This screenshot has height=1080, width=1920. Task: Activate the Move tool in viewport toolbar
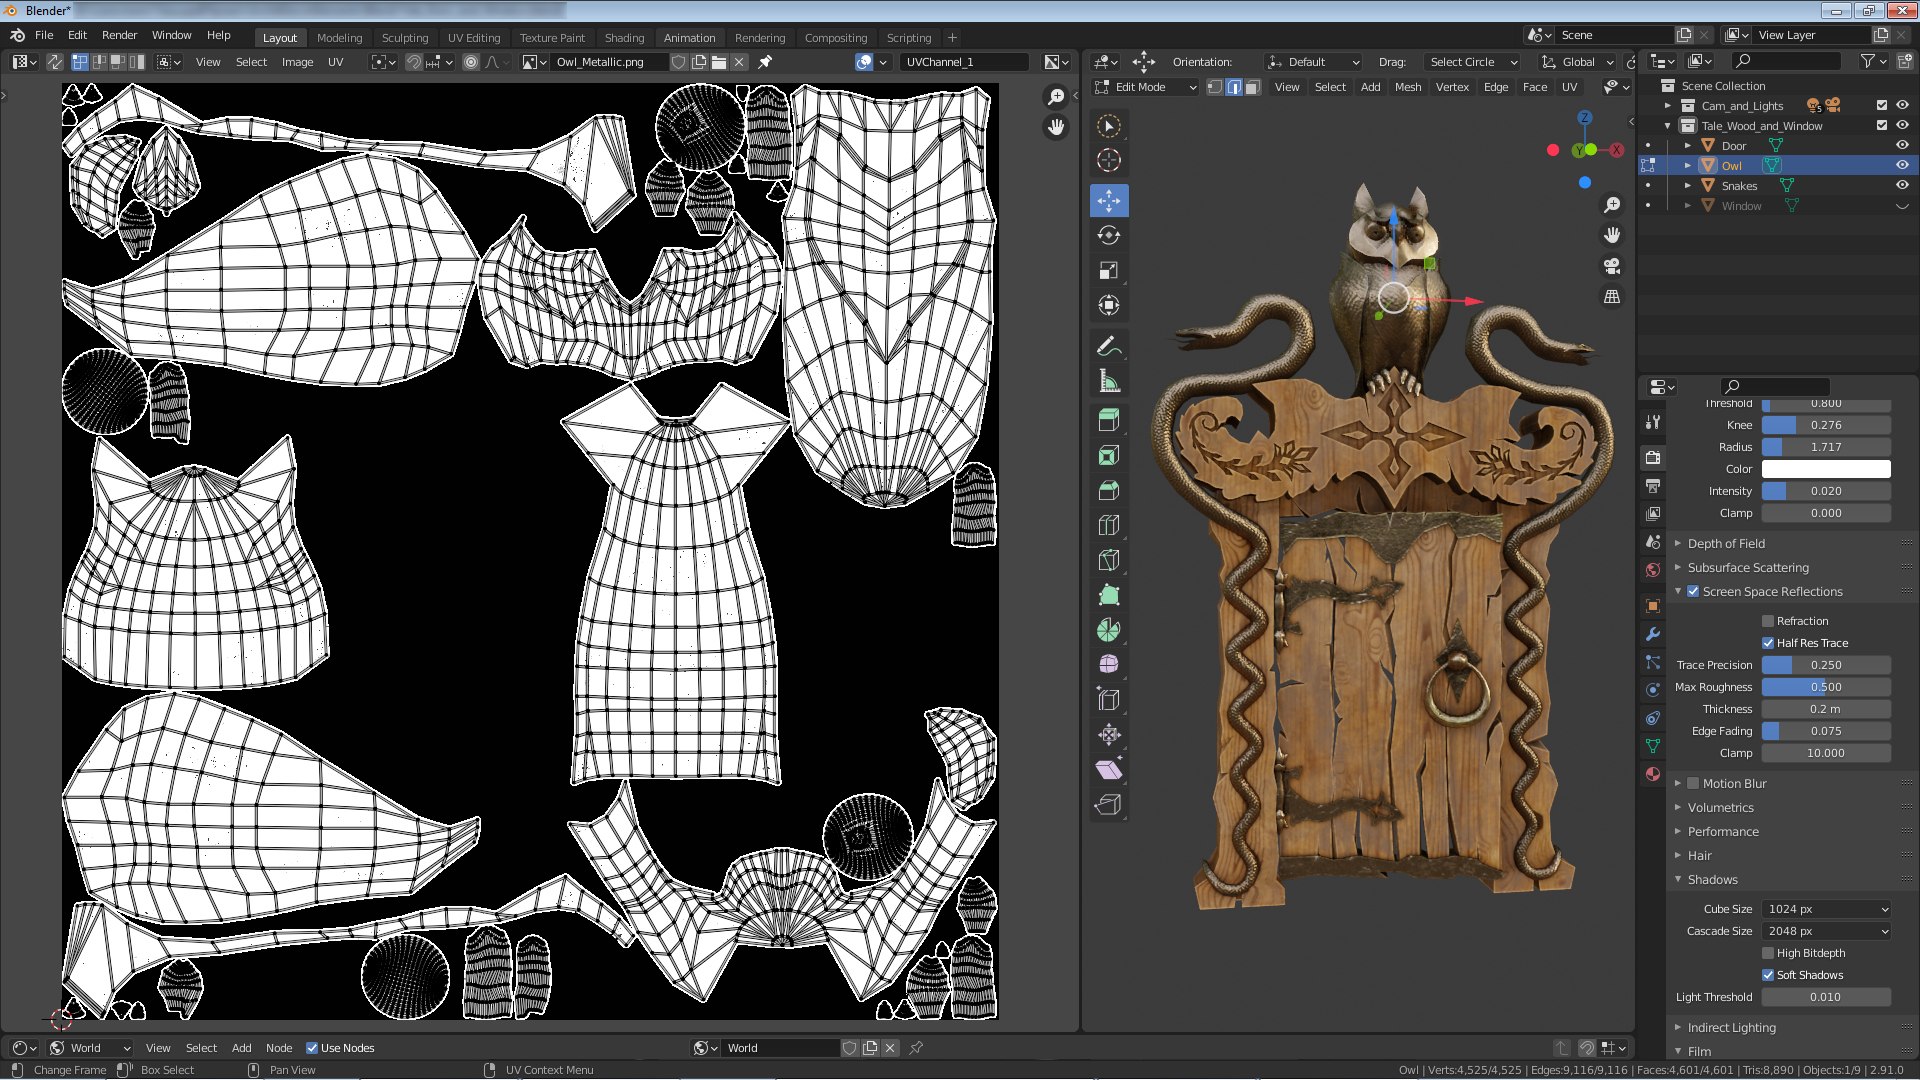tap(1108, 201)
